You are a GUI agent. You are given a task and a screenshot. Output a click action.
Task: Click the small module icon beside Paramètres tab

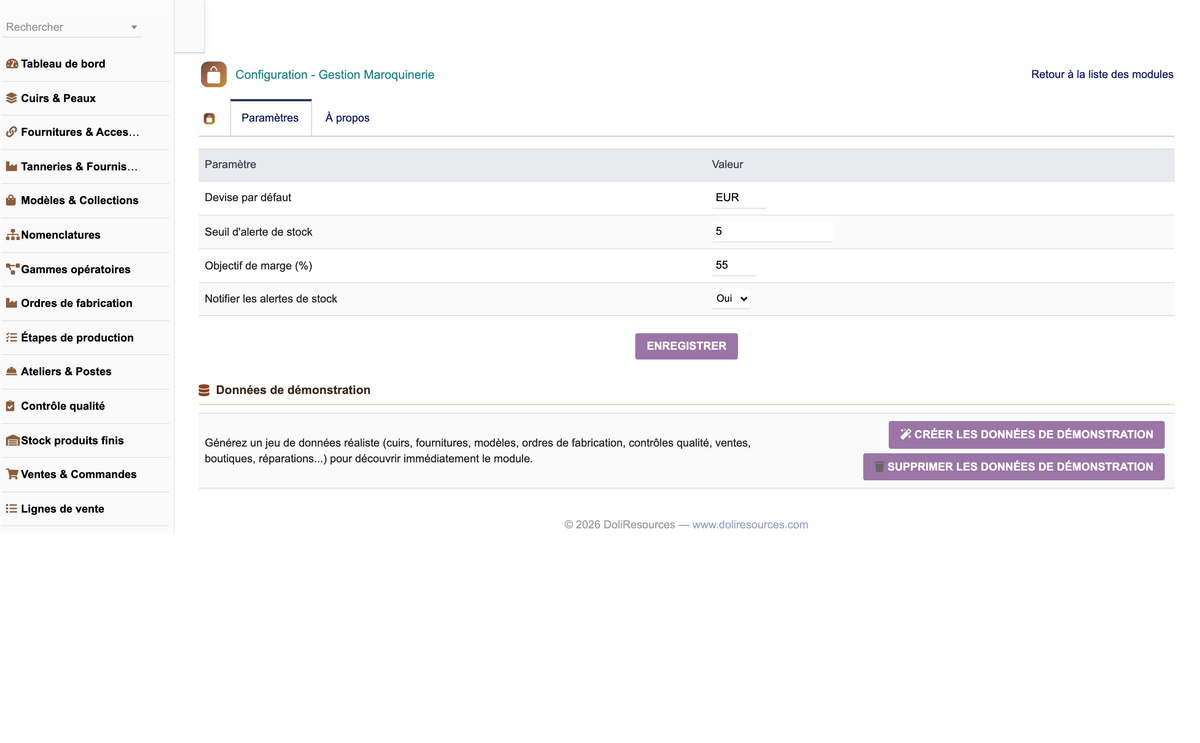point(209,118)
